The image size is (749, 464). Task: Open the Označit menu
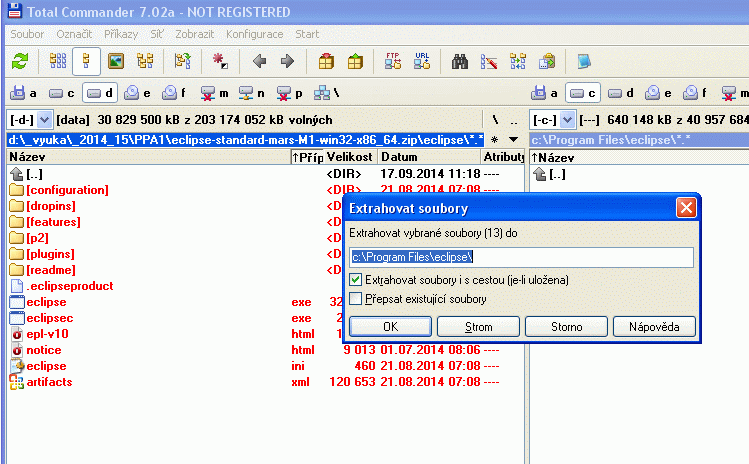(74, 34)
